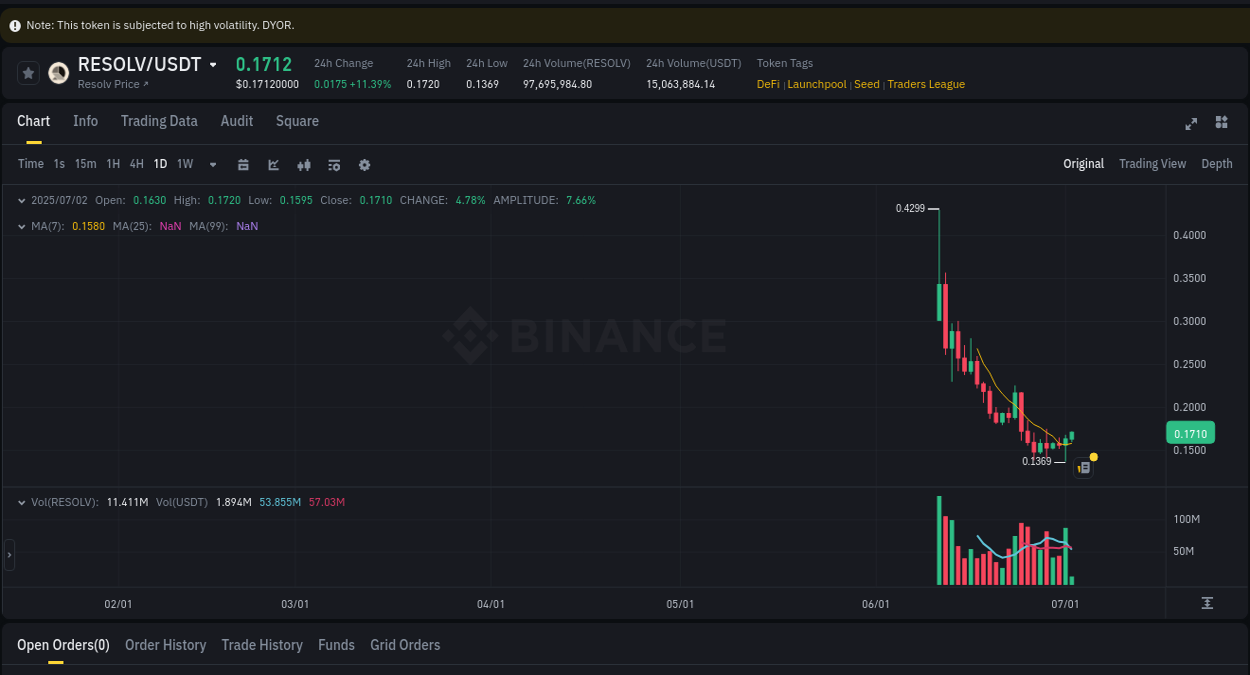This screenshot has width=1250, height=675.
Task: Select the 1W timeframe
Action: [184, 163]
